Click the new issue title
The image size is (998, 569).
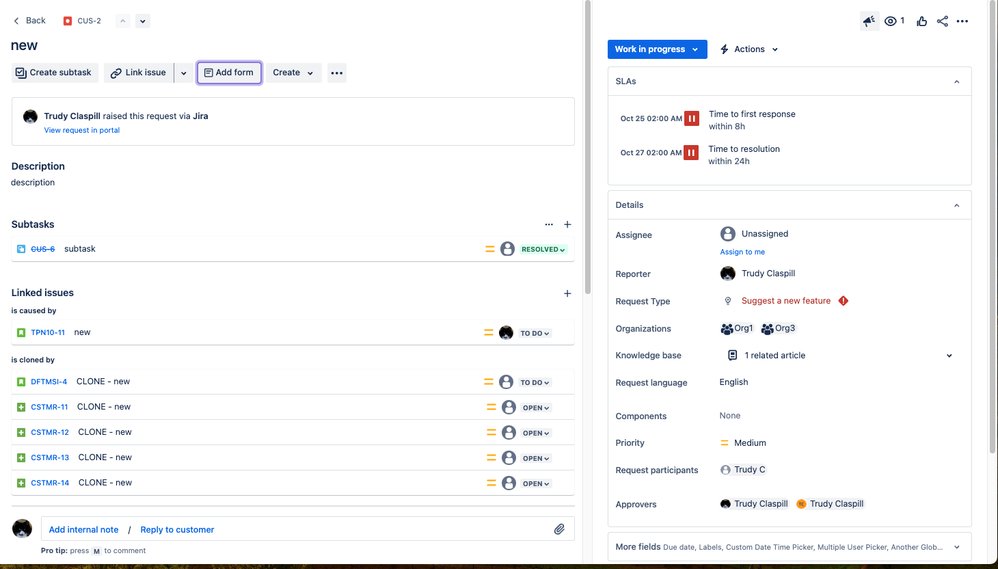24,45
